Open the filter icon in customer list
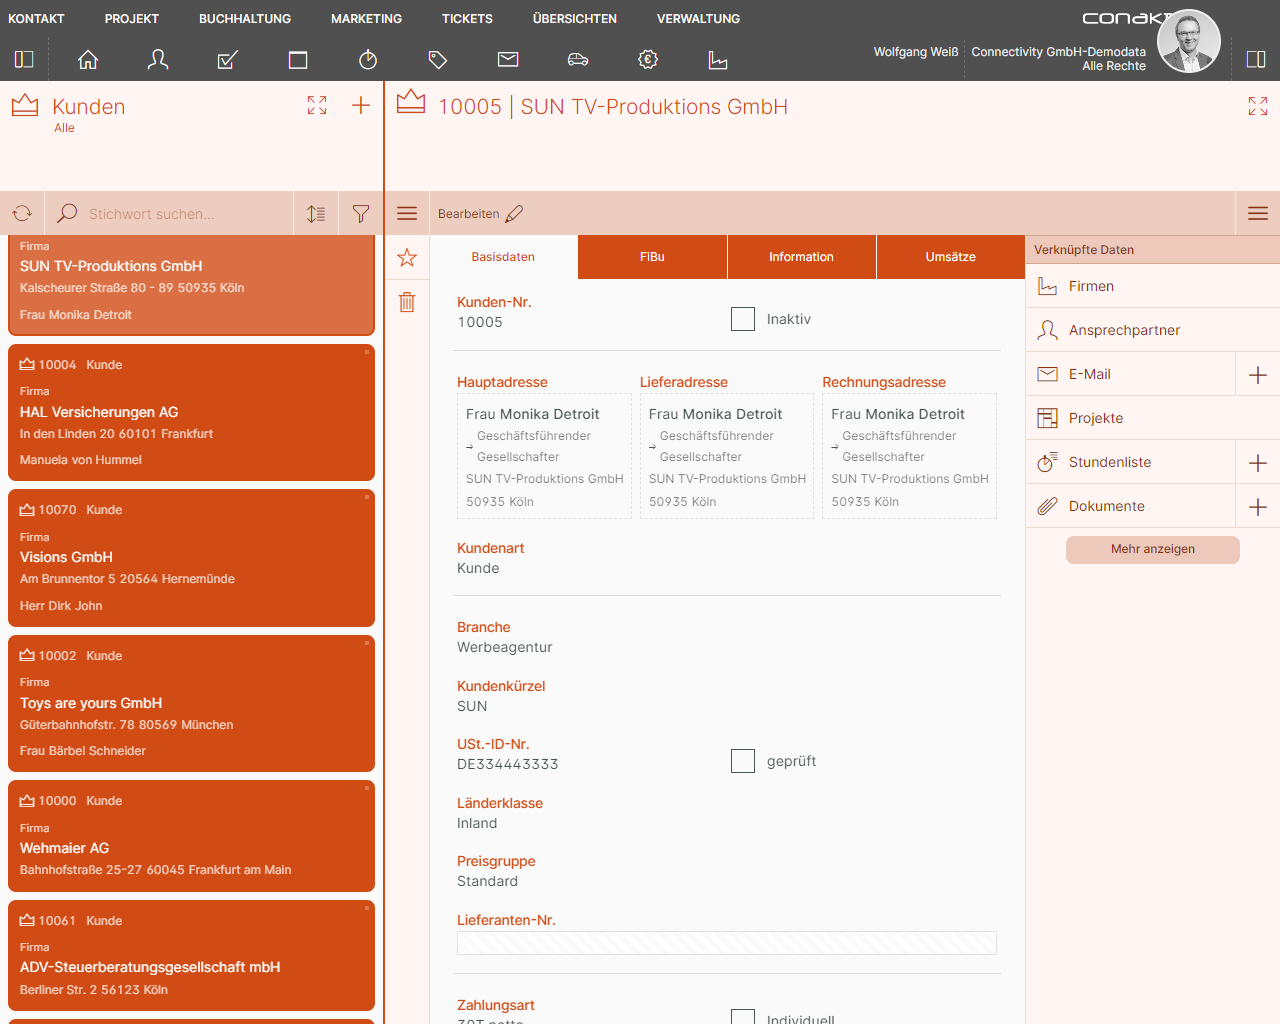1280x1024 pixels. pyautogui.click(x=361, y=213)
